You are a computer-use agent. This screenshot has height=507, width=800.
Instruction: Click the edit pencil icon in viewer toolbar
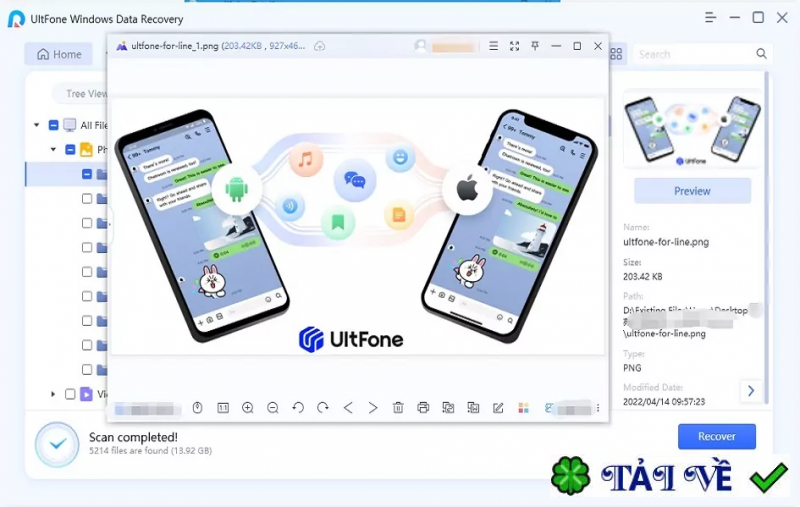pyautogui.click(x=498, y=408)
